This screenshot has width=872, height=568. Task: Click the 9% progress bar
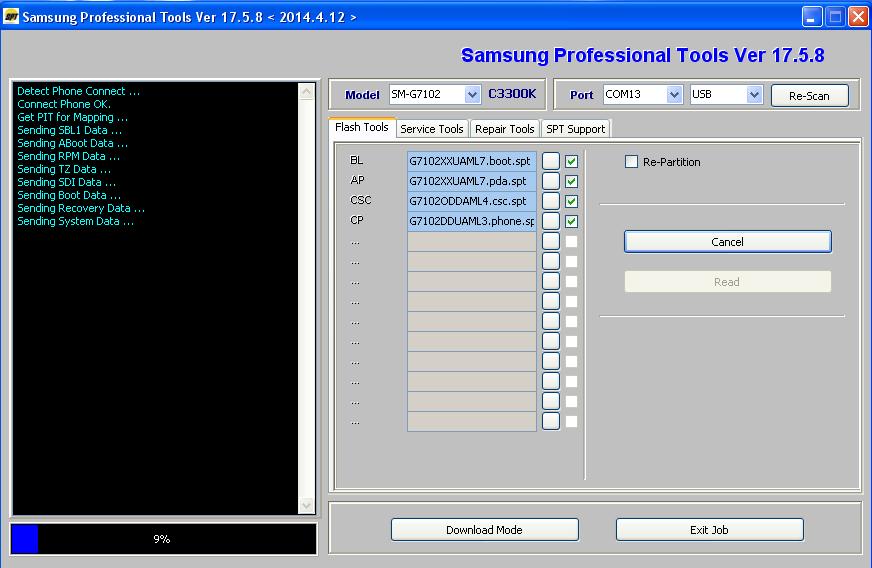point(164,539)
